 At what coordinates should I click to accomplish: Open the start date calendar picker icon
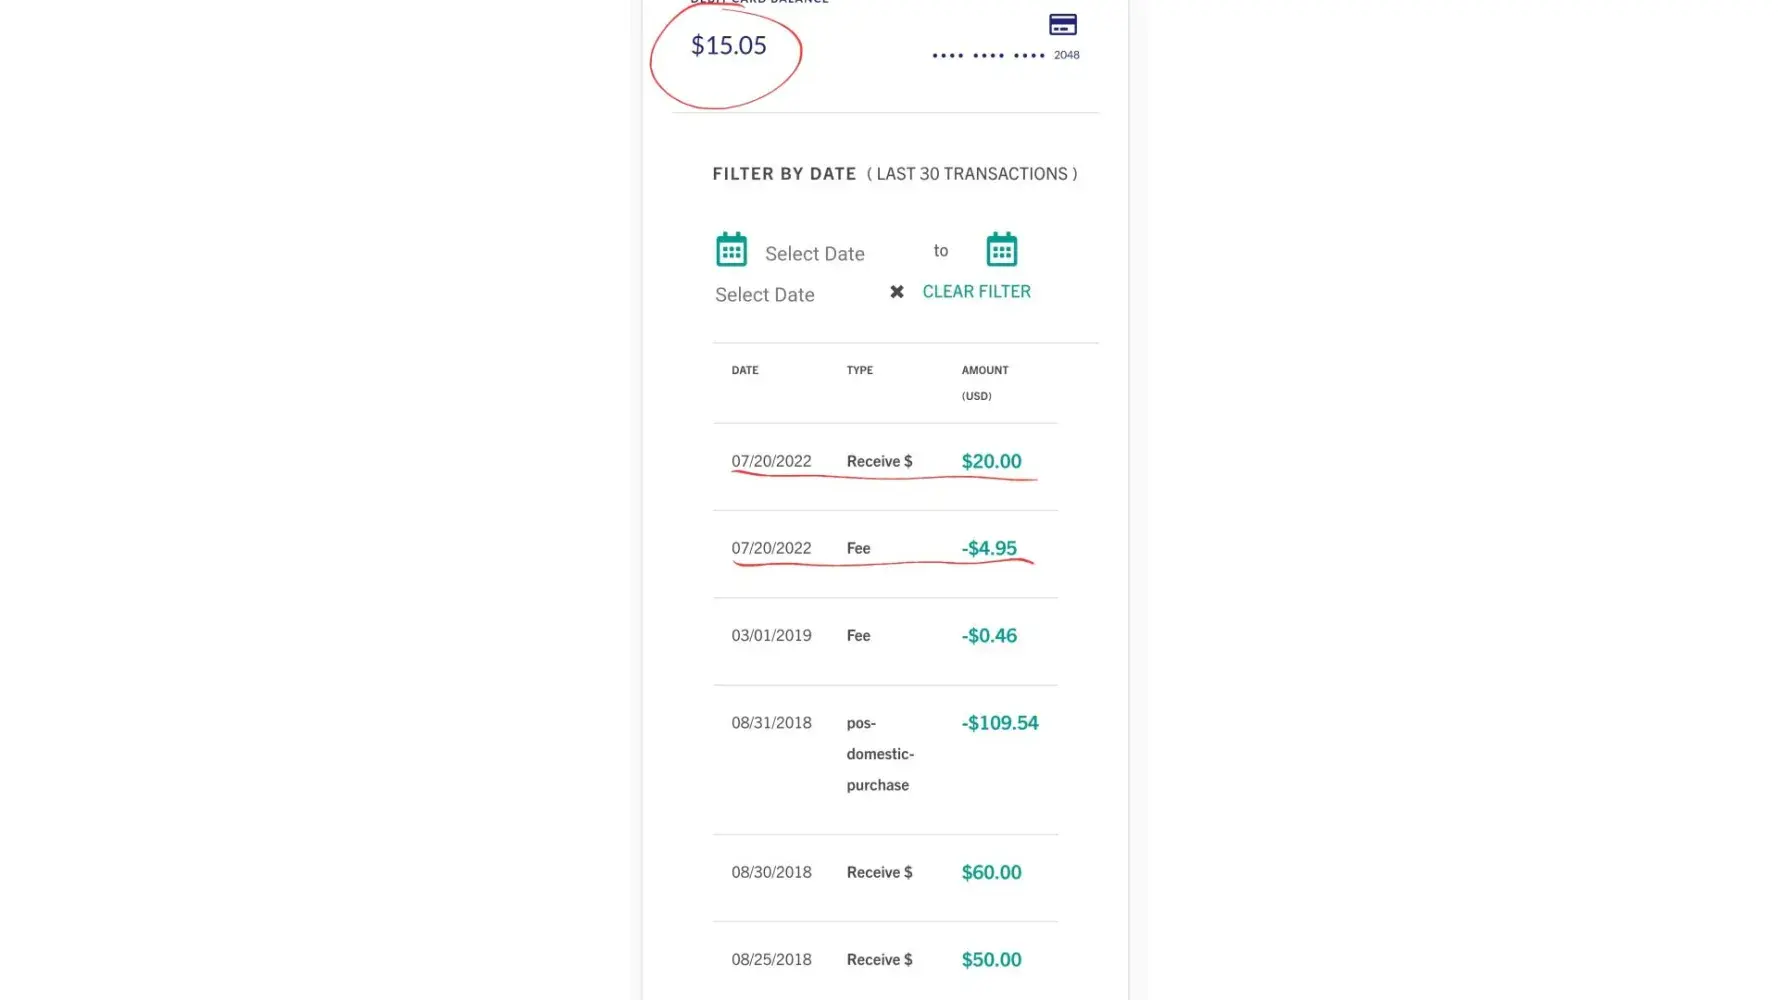point(731,250)
